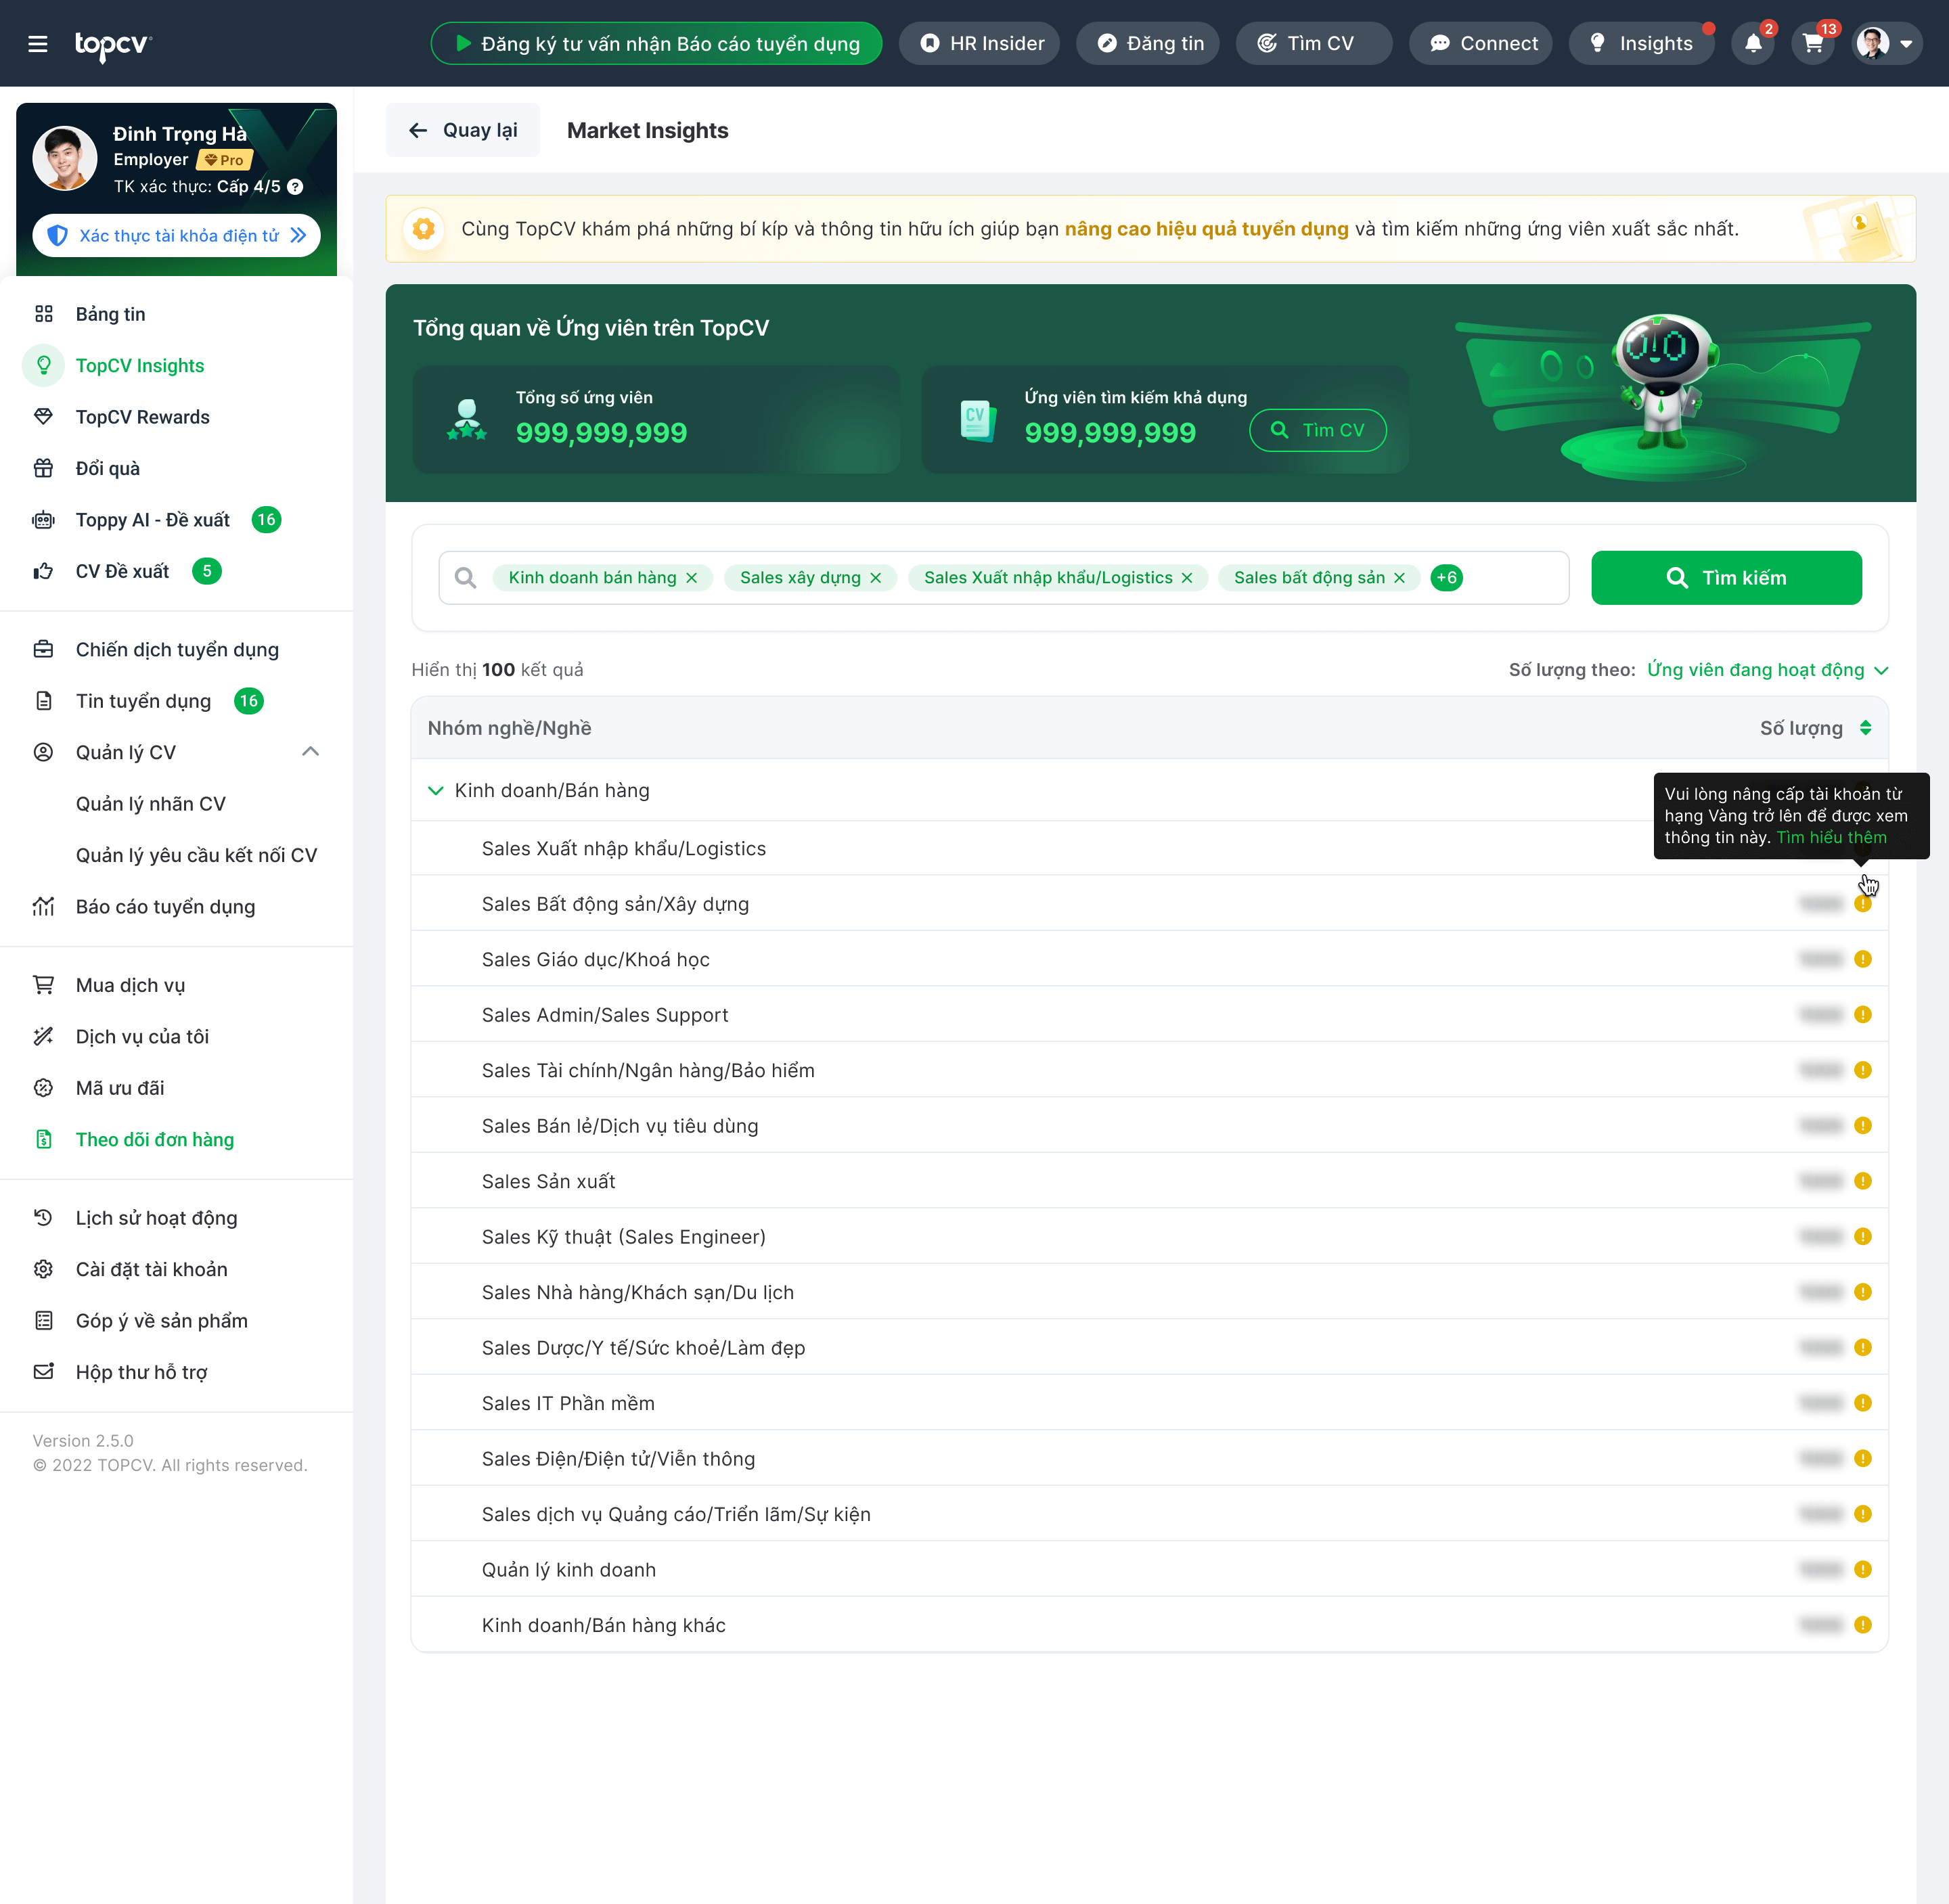Open the notifications bell icon
Image resolution: width=1949 pixels, height=1904 pixels.
(x=1753, y=44)
